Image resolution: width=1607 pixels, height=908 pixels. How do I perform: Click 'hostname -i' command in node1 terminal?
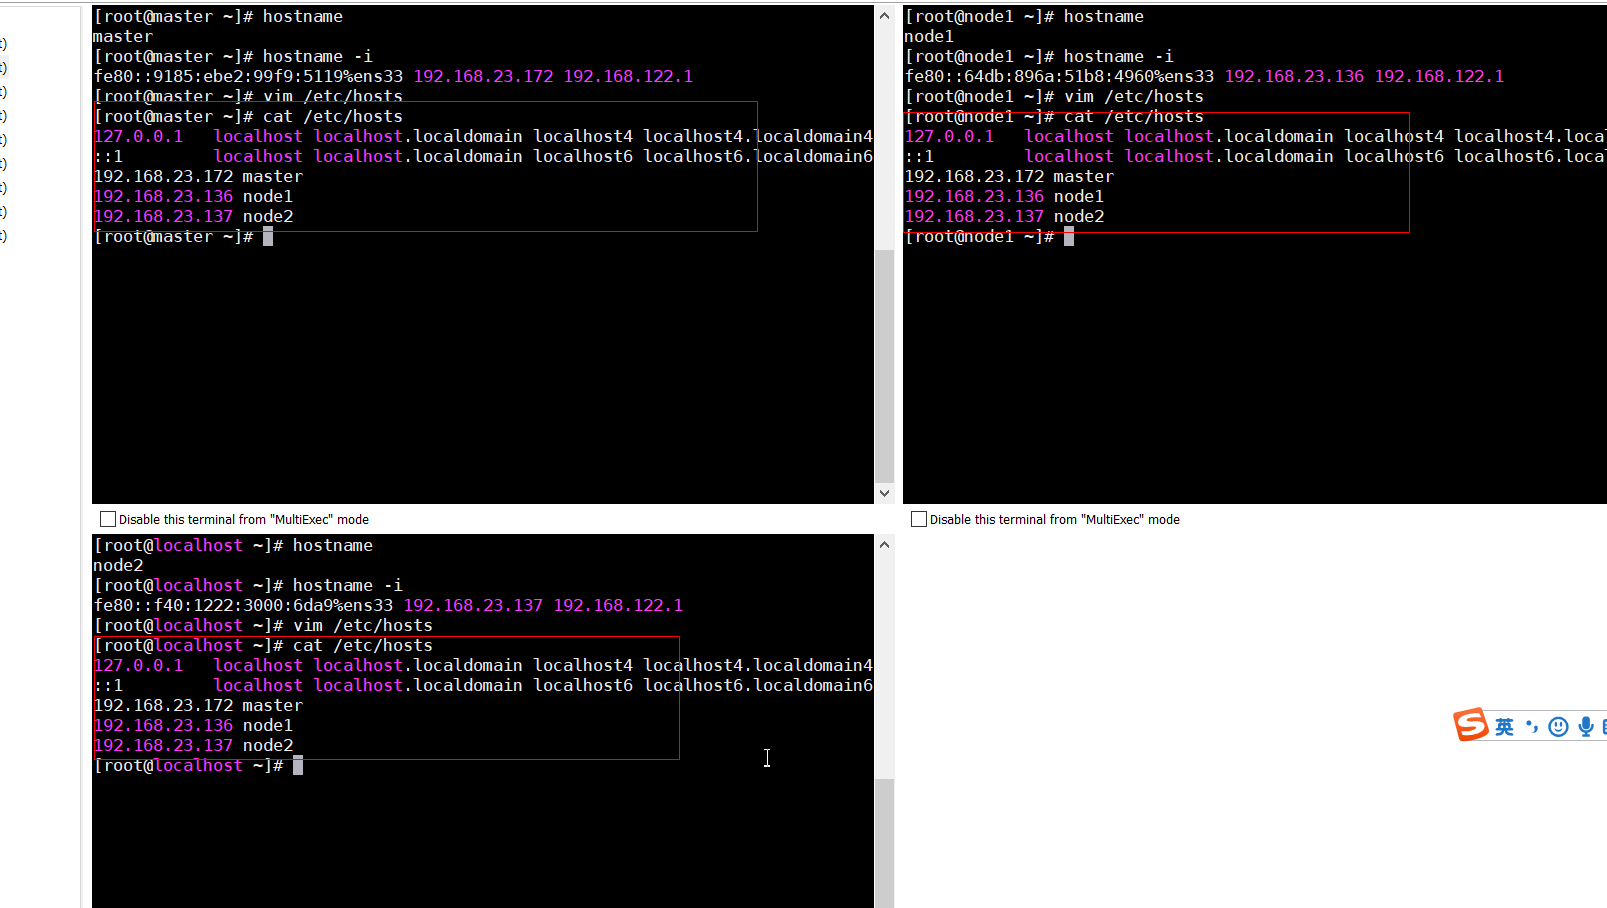click(x=1119, y=57)
